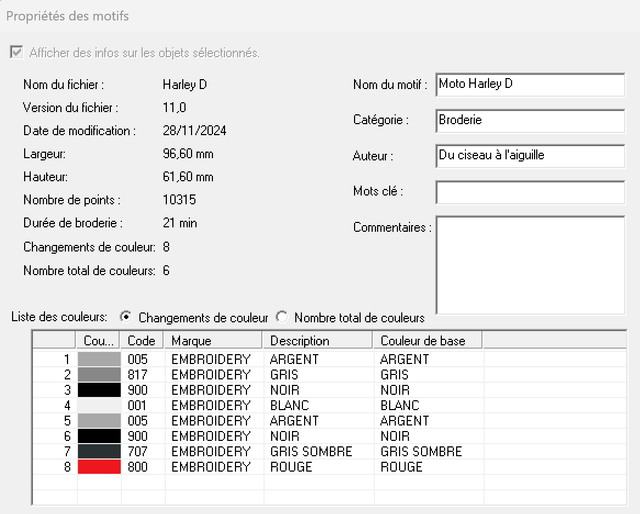
Task: Select 'Changements de couleur' radio button
Action: [126, 317]
